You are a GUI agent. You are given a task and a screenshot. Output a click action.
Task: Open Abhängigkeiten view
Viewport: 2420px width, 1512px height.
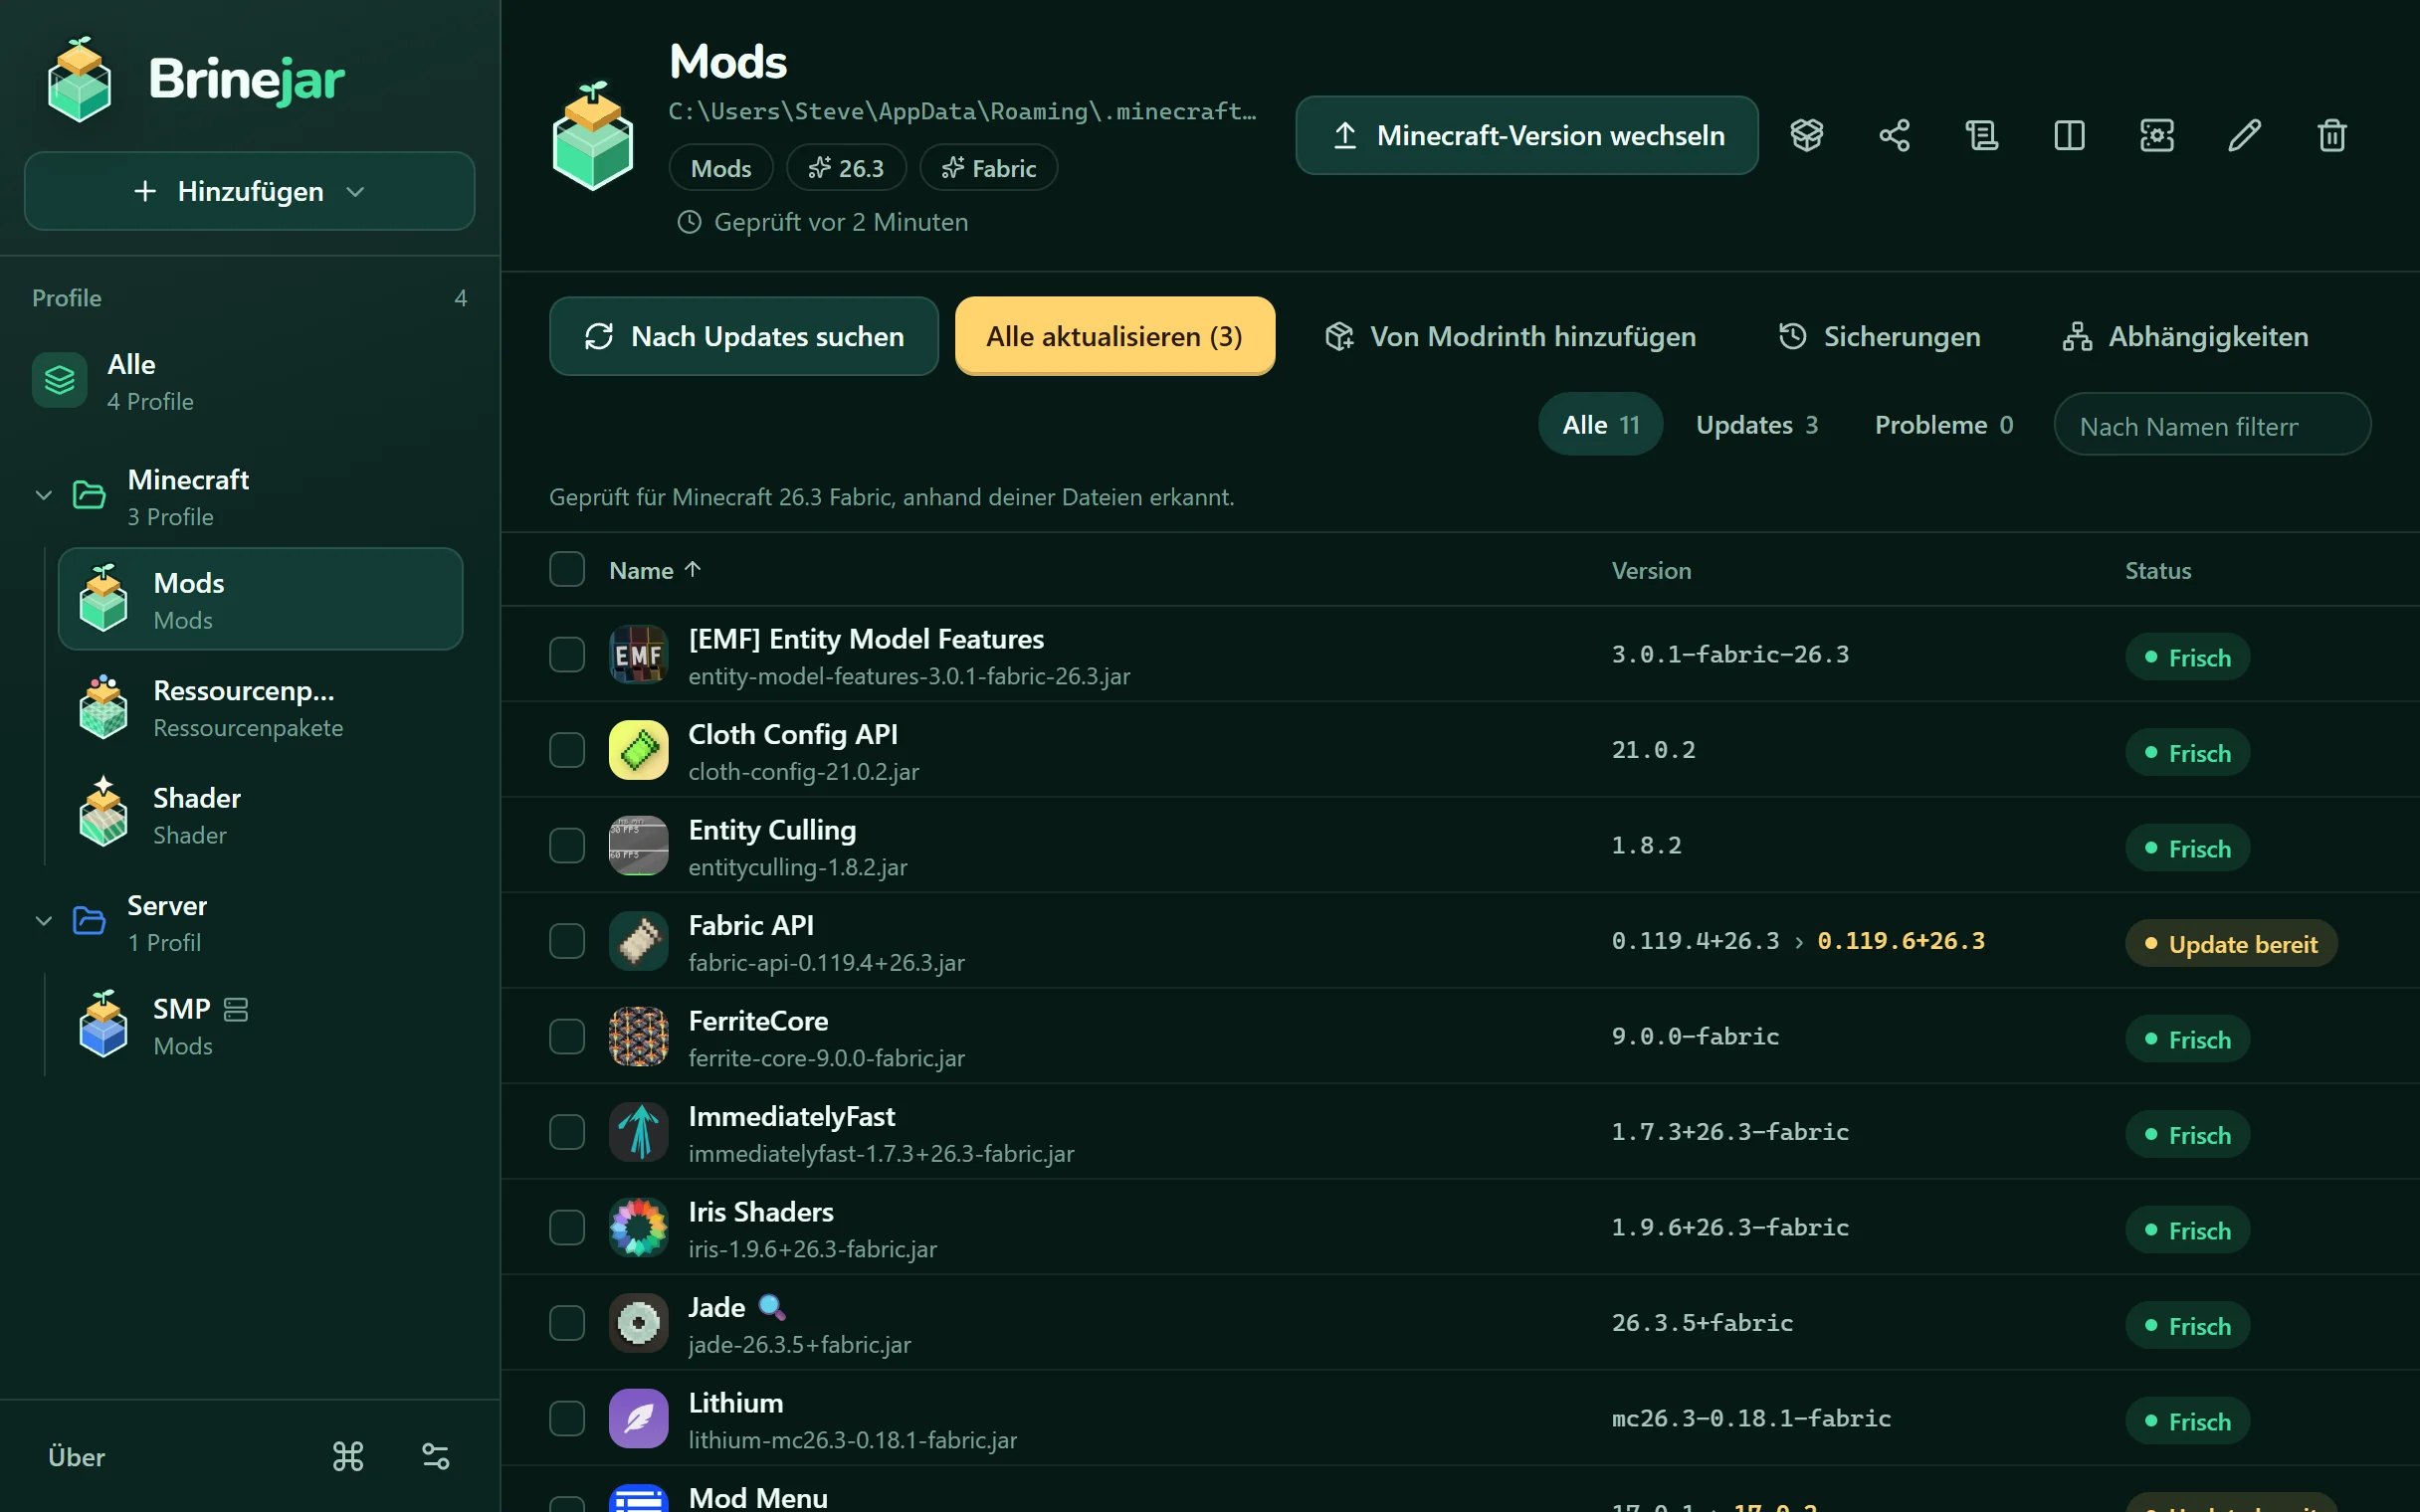(x=2186, y=336)
